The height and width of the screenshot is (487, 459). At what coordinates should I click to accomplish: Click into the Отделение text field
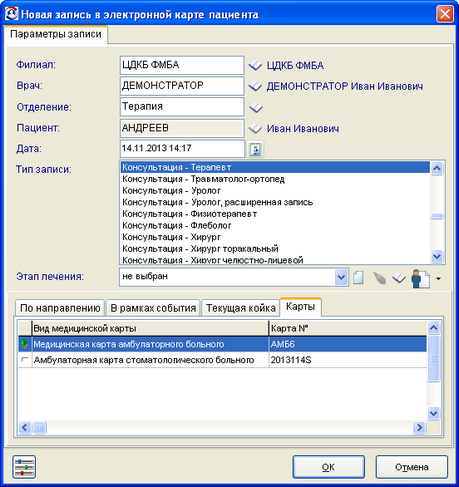point(182,107)
